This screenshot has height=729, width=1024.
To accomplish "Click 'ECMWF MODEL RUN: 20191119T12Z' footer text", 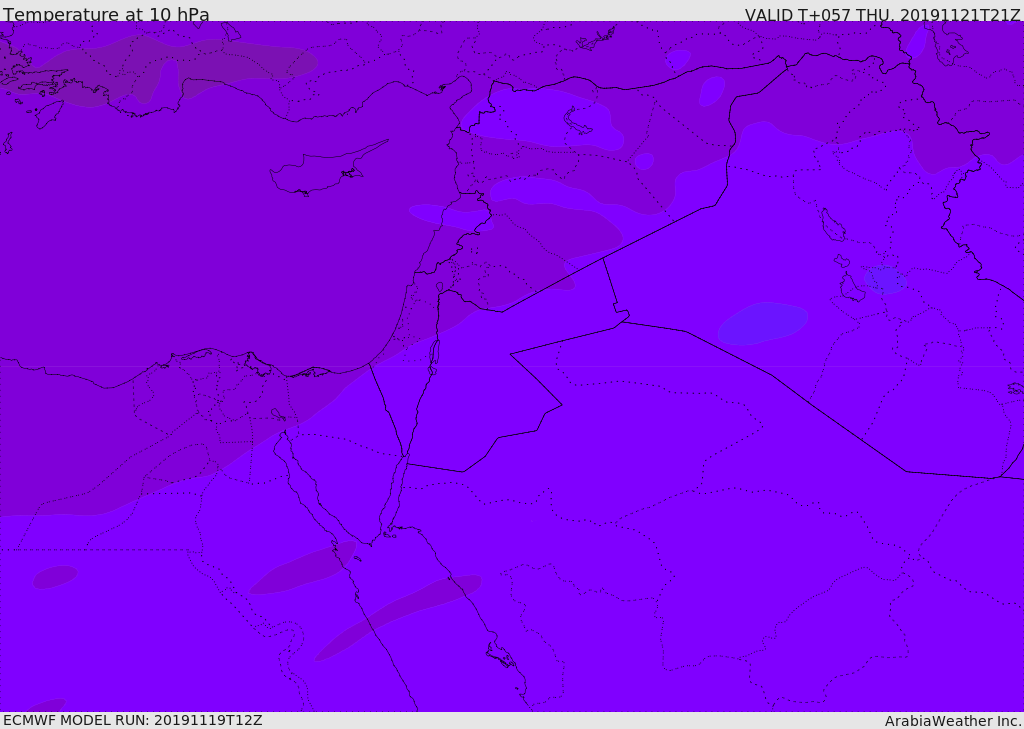I will click(133, 720).
